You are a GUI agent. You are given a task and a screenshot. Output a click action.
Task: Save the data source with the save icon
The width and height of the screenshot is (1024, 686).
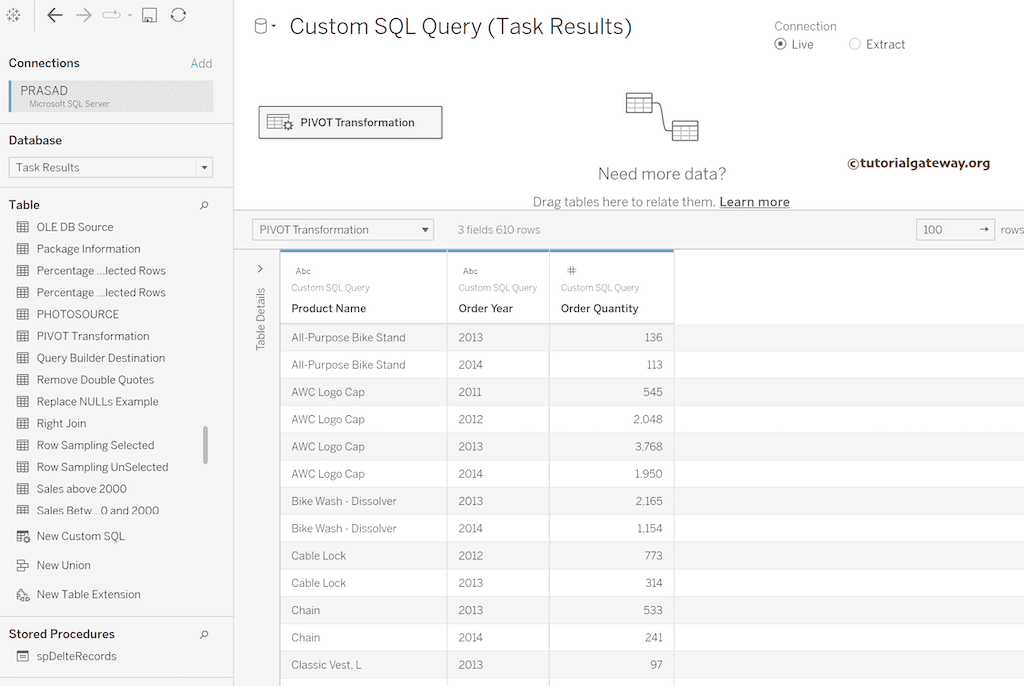pos(148,15)
